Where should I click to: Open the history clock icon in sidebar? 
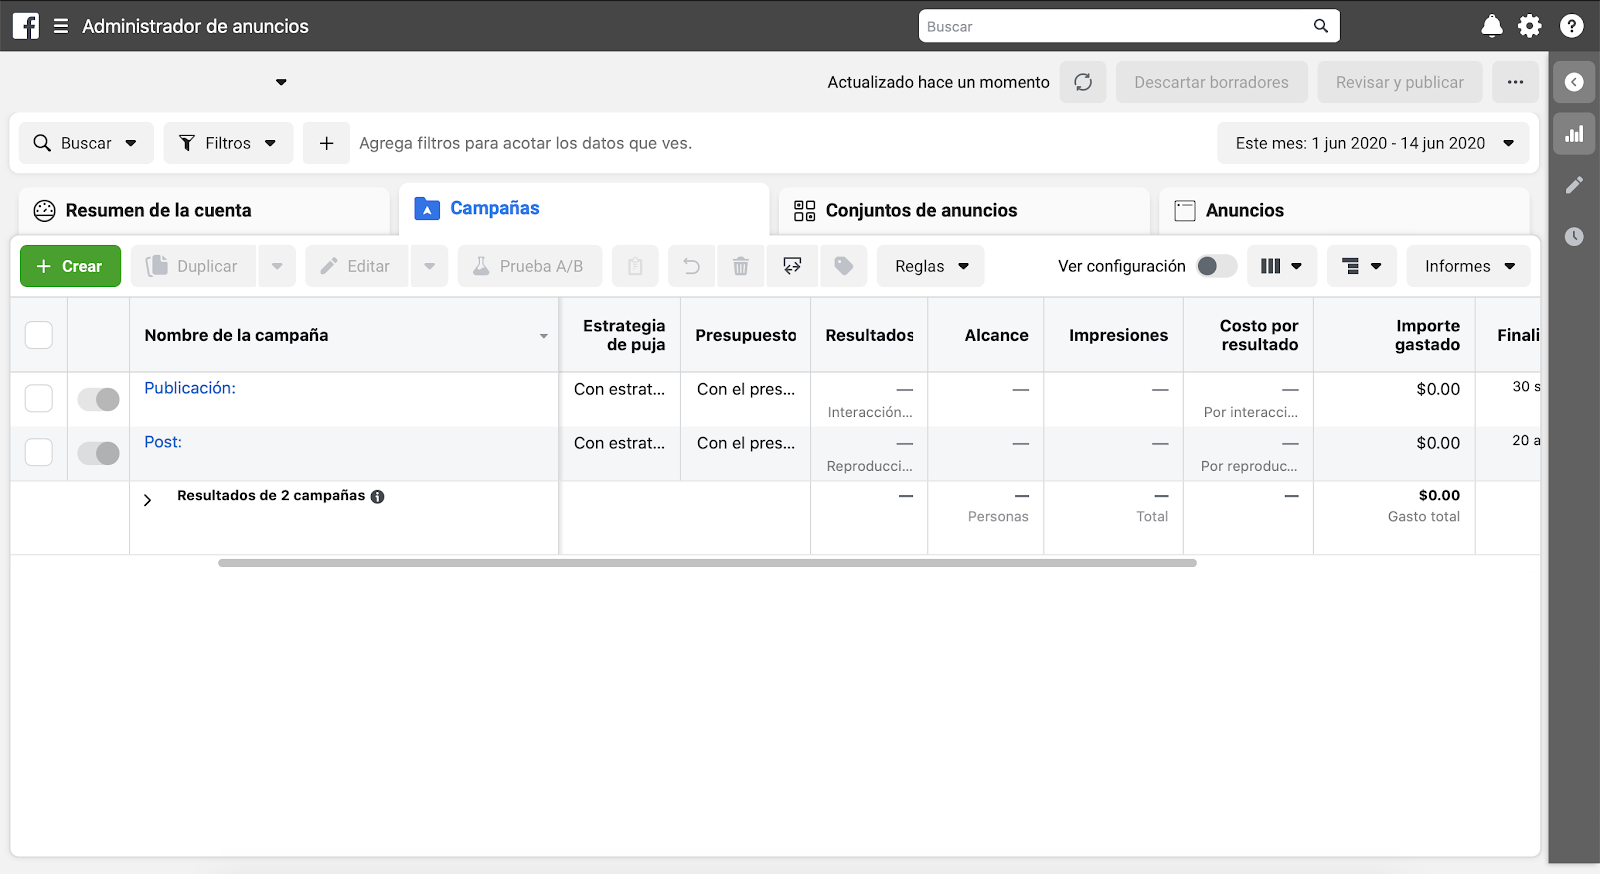[1574, 237]
